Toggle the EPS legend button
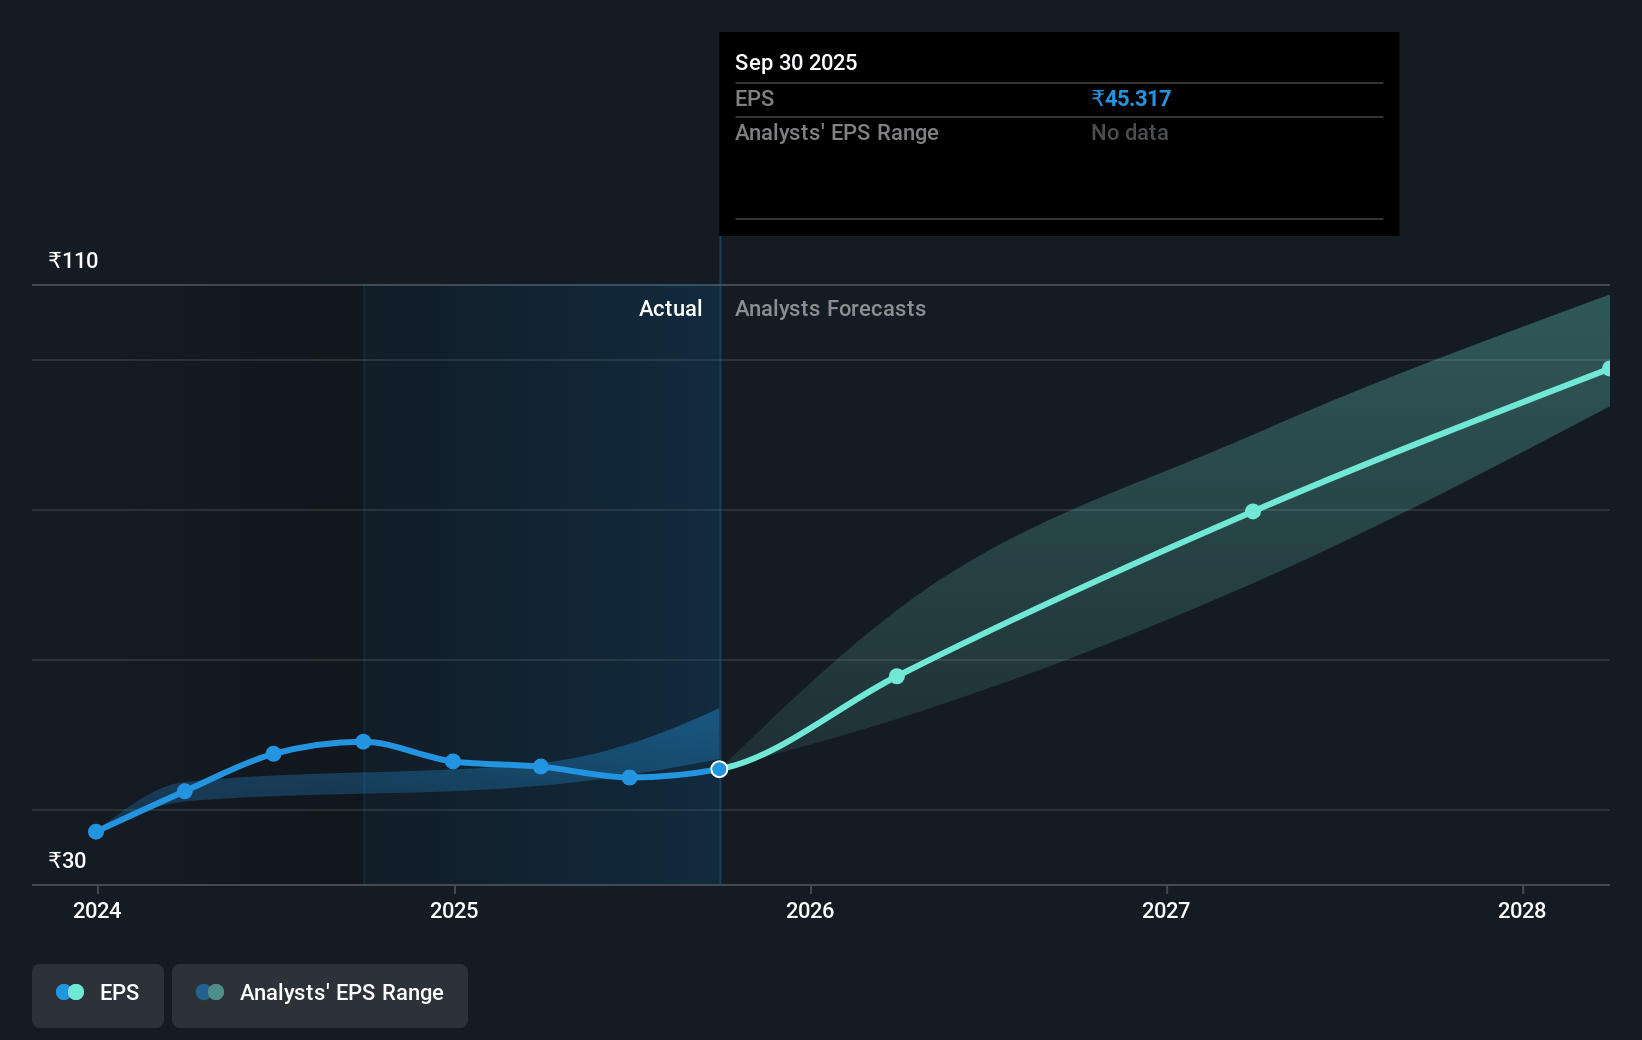The height and width of the screenshot is (1040, 1642). click(98, 995)
